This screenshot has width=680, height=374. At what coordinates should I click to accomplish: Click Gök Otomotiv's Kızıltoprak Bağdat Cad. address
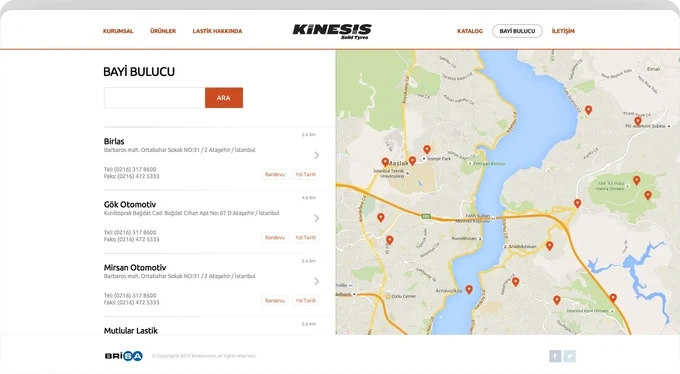[x=191, y=213]
